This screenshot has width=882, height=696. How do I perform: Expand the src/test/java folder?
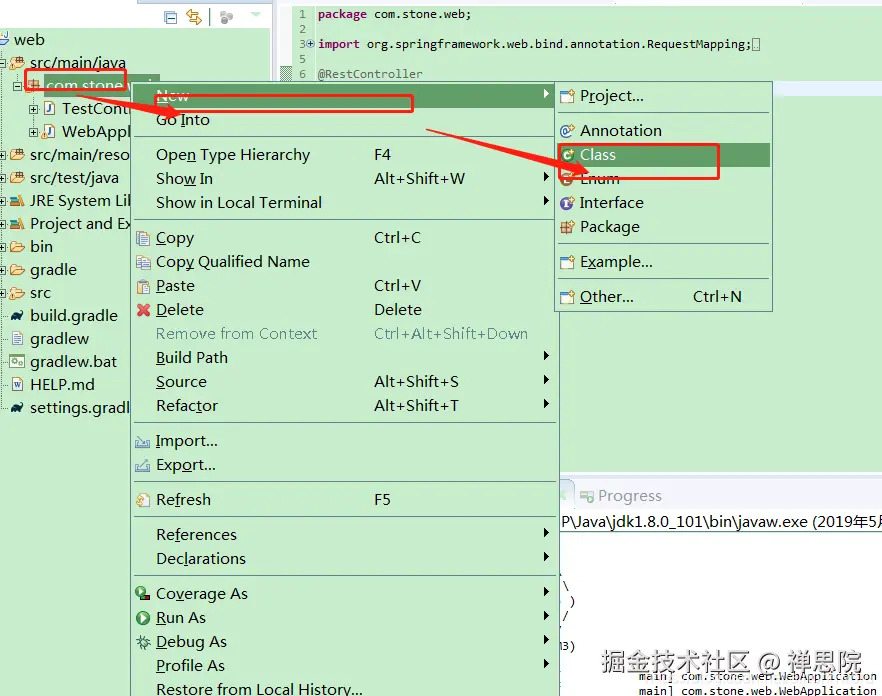(x=3, y=178)
